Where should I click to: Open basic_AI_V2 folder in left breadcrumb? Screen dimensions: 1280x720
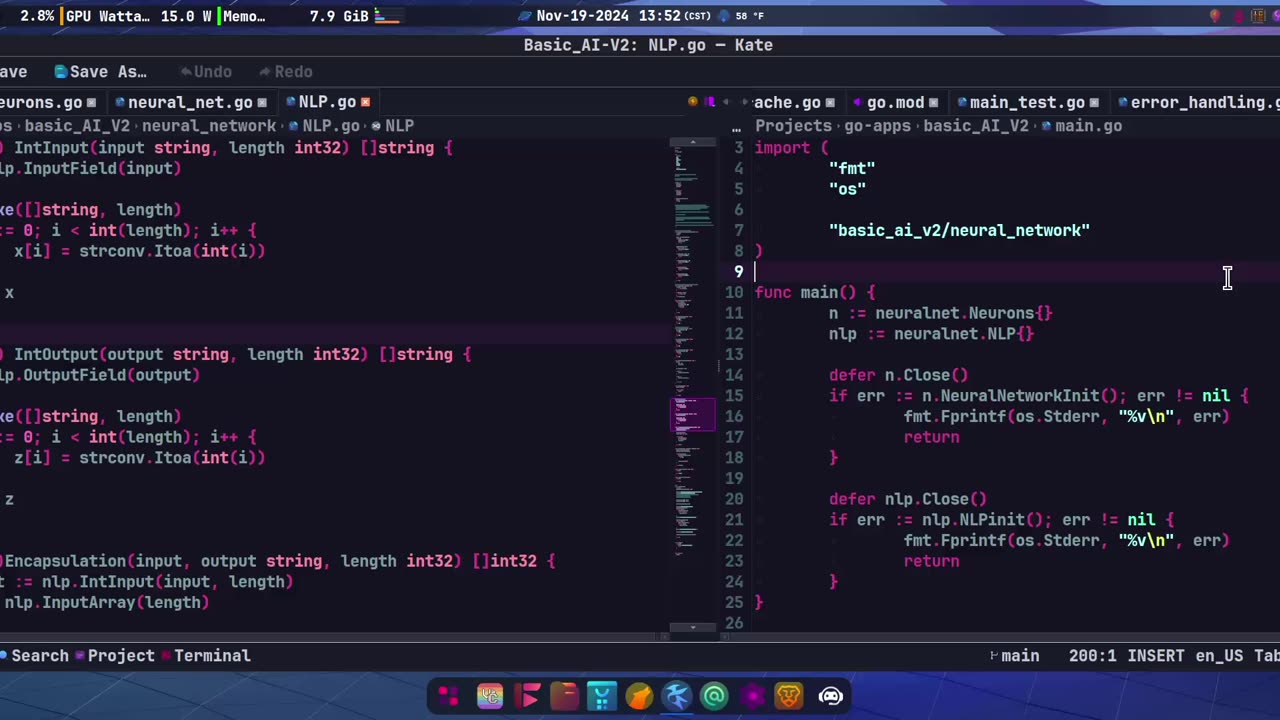(x=77, y=126)
